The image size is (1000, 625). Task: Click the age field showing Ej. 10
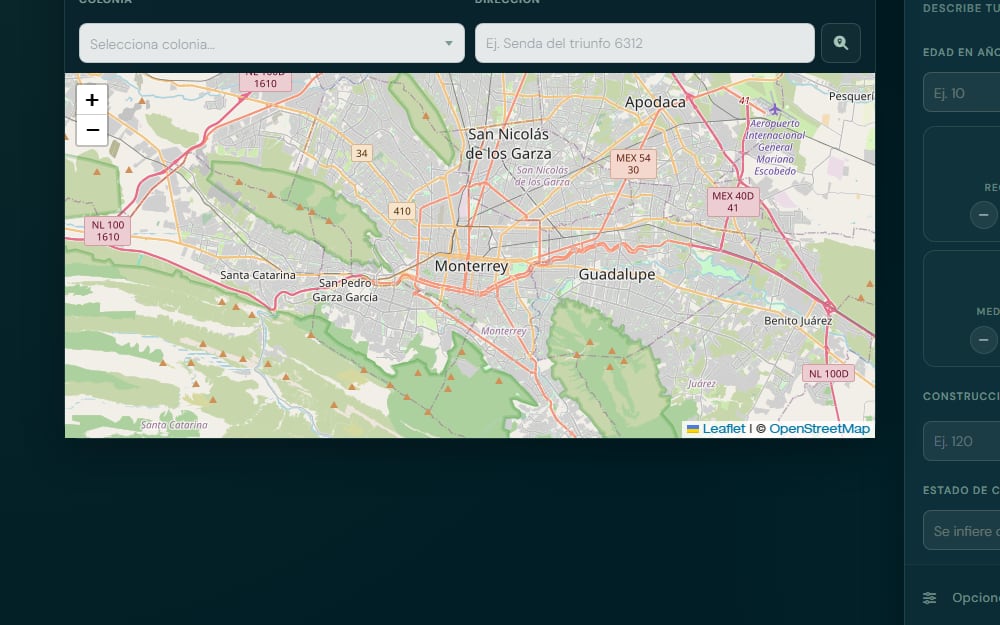click(x=961, y=93)
